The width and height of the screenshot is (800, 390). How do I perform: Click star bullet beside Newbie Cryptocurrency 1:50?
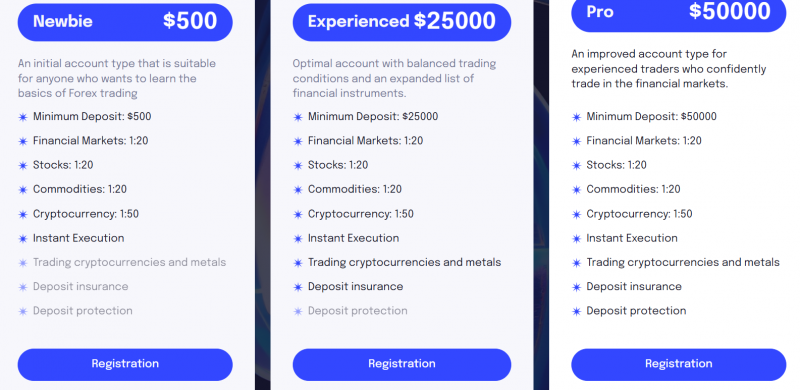[x=23, y=214]
